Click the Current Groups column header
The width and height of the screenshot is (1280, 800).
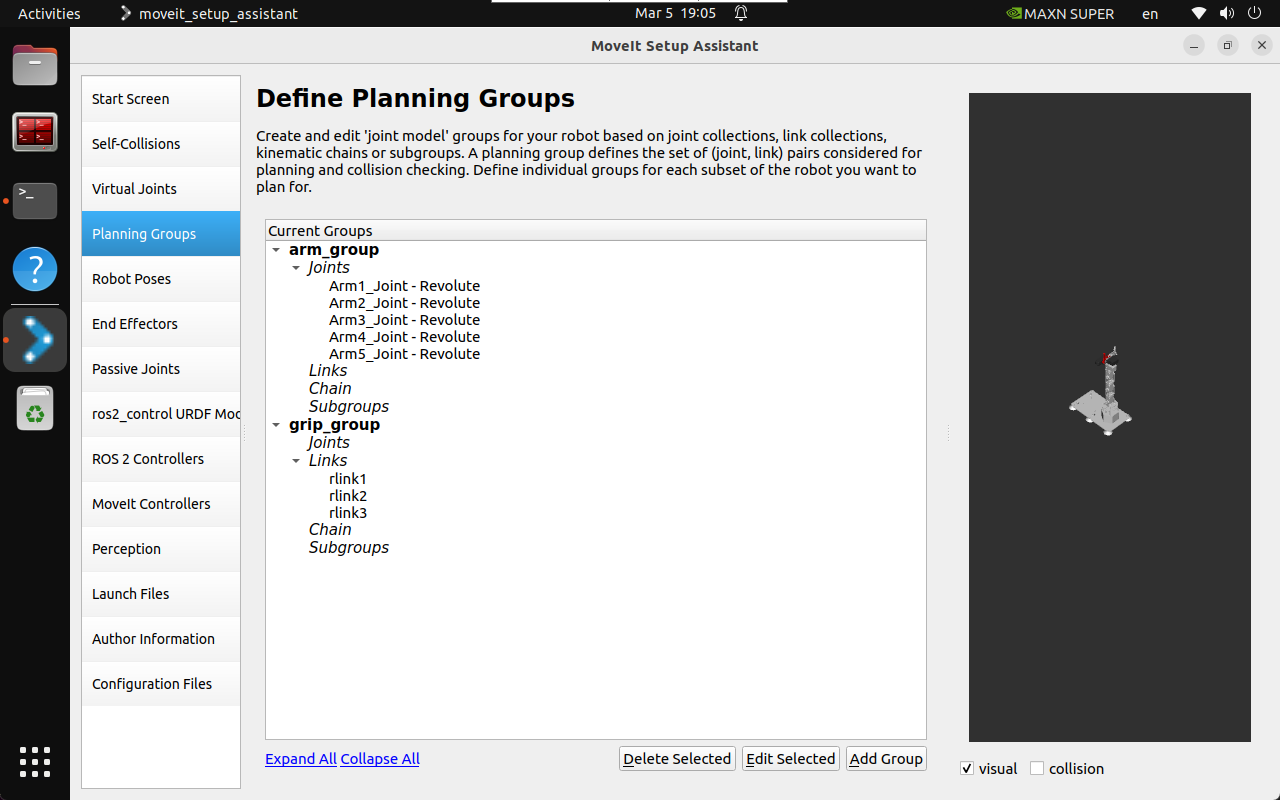point(596,231)
